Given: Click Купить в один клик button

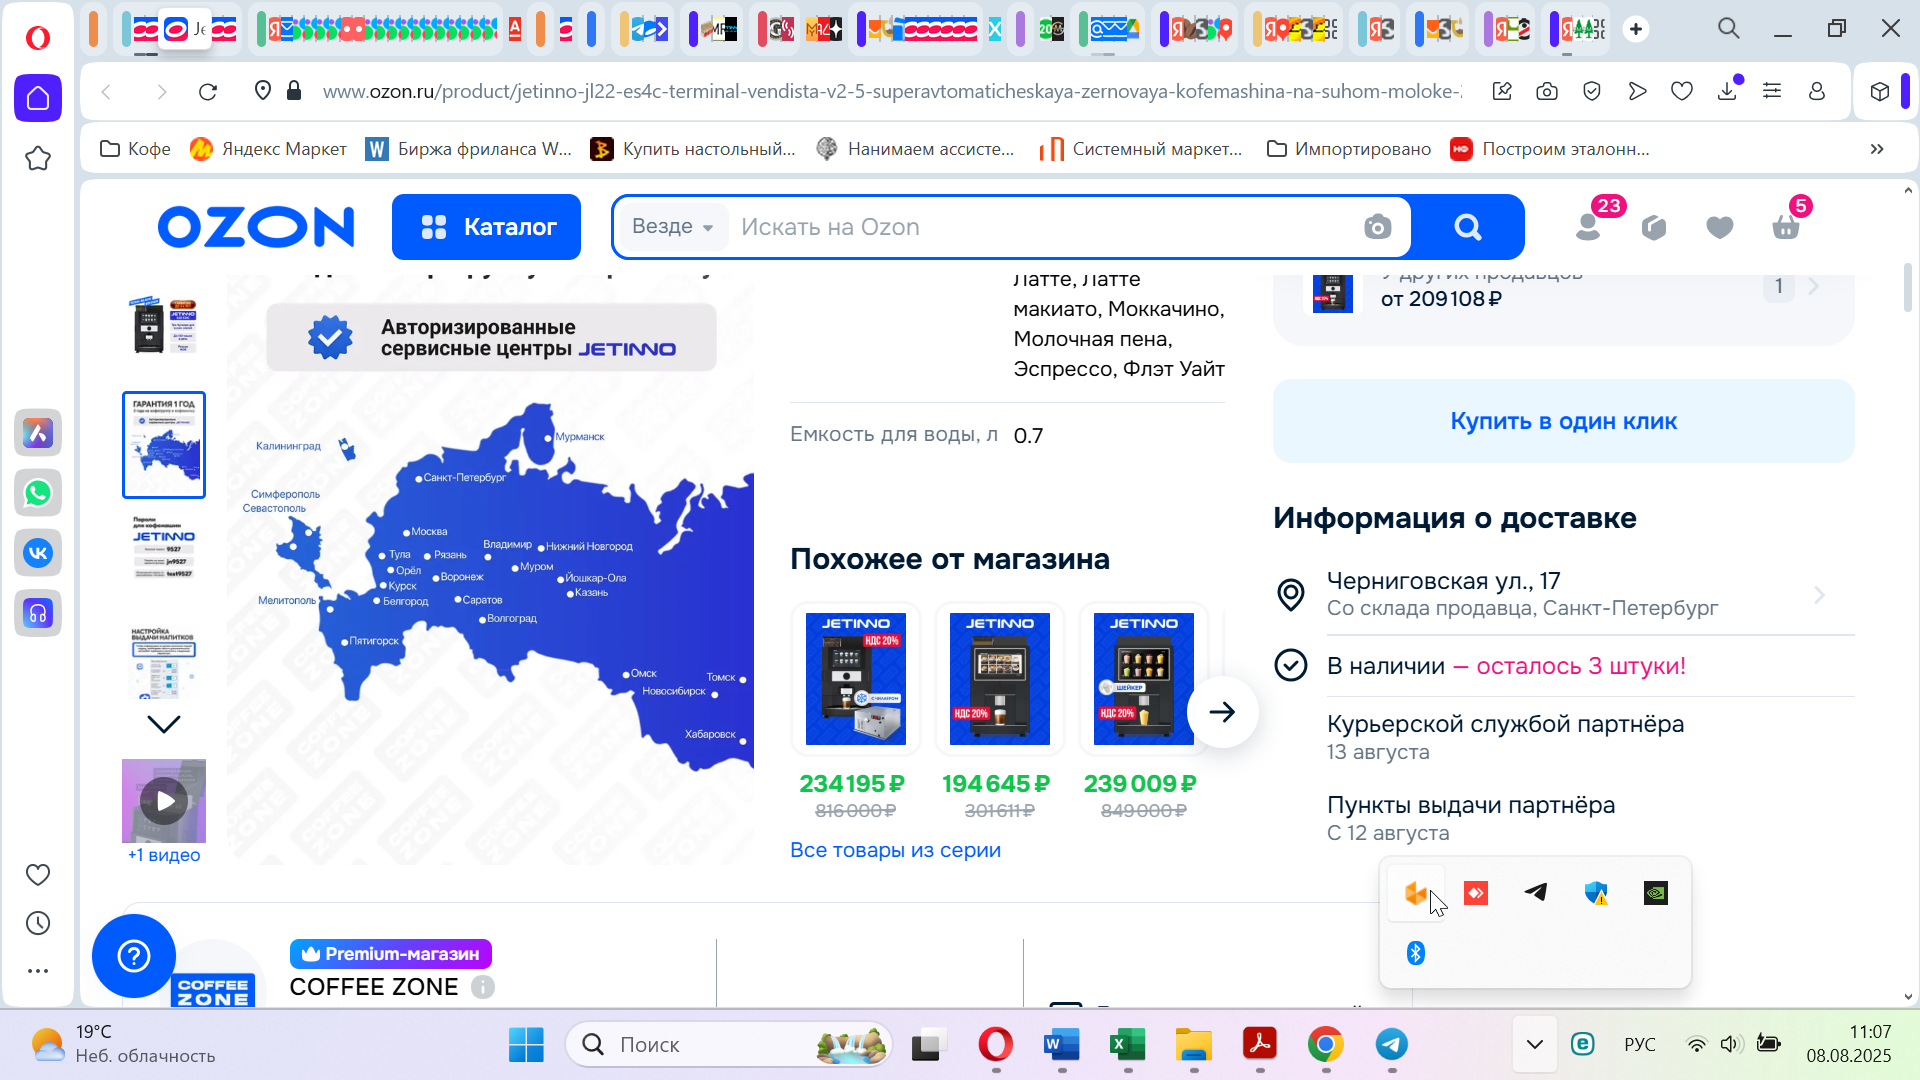Looking at the screenshot, I should [x=1564, y=421].
